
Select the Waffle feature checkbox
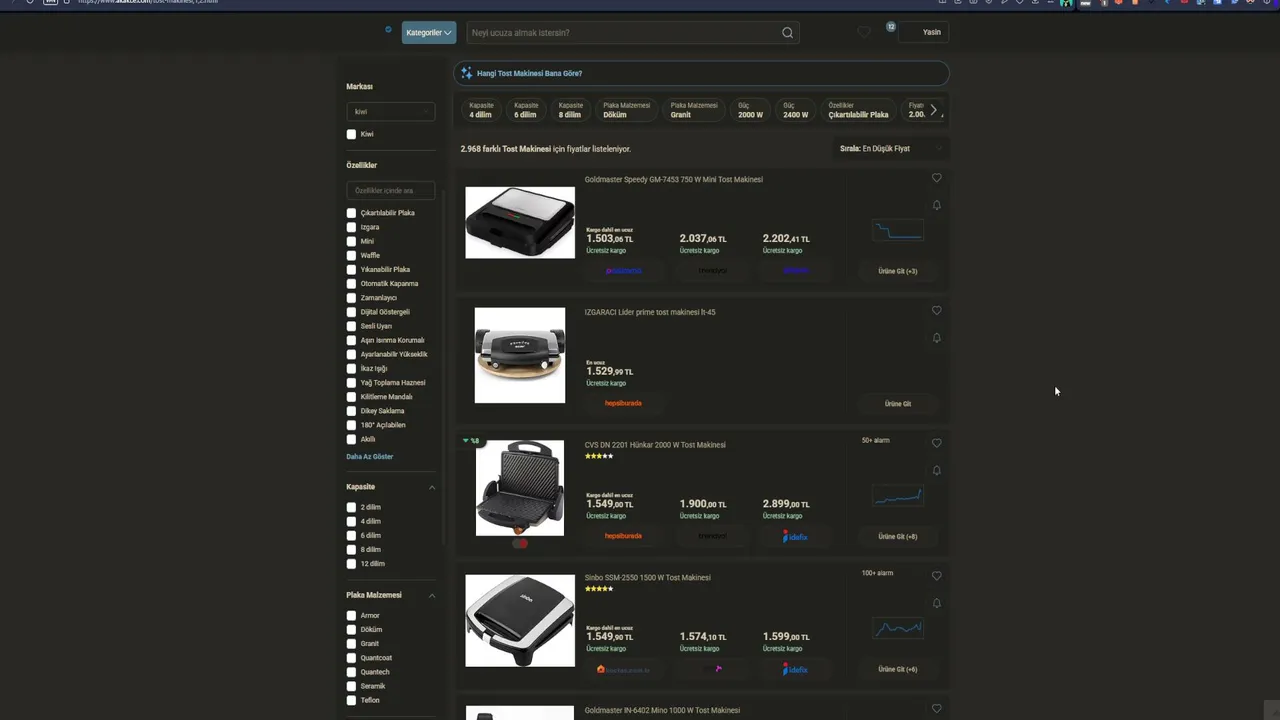[x=351, y=255]
